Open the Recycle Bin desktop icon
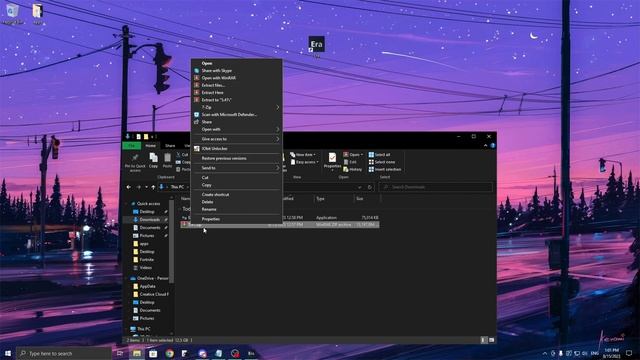Viewport: 640px width, 360px height. click(12, 13)
